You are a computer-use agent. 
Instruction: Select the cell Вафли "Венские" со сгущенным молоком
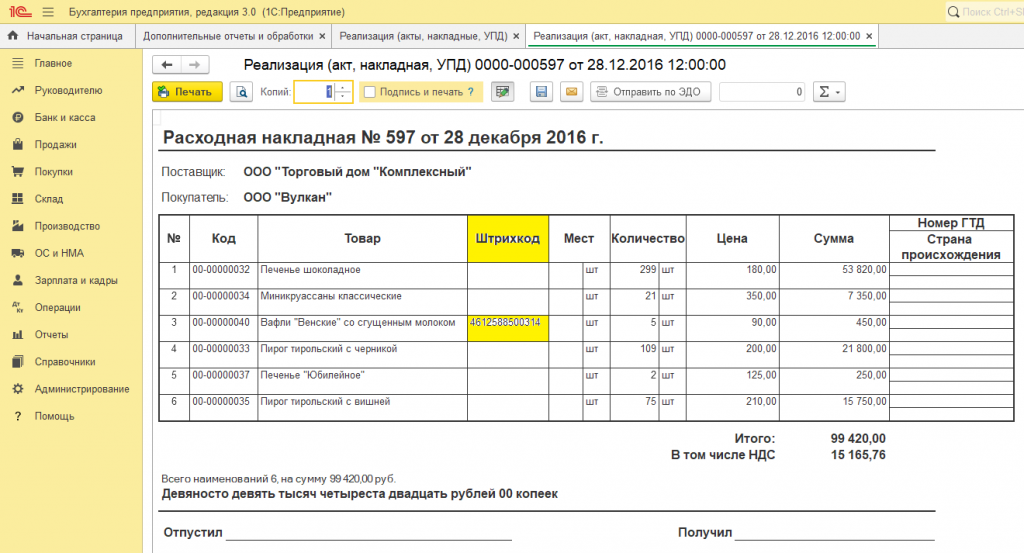point(362,328)
